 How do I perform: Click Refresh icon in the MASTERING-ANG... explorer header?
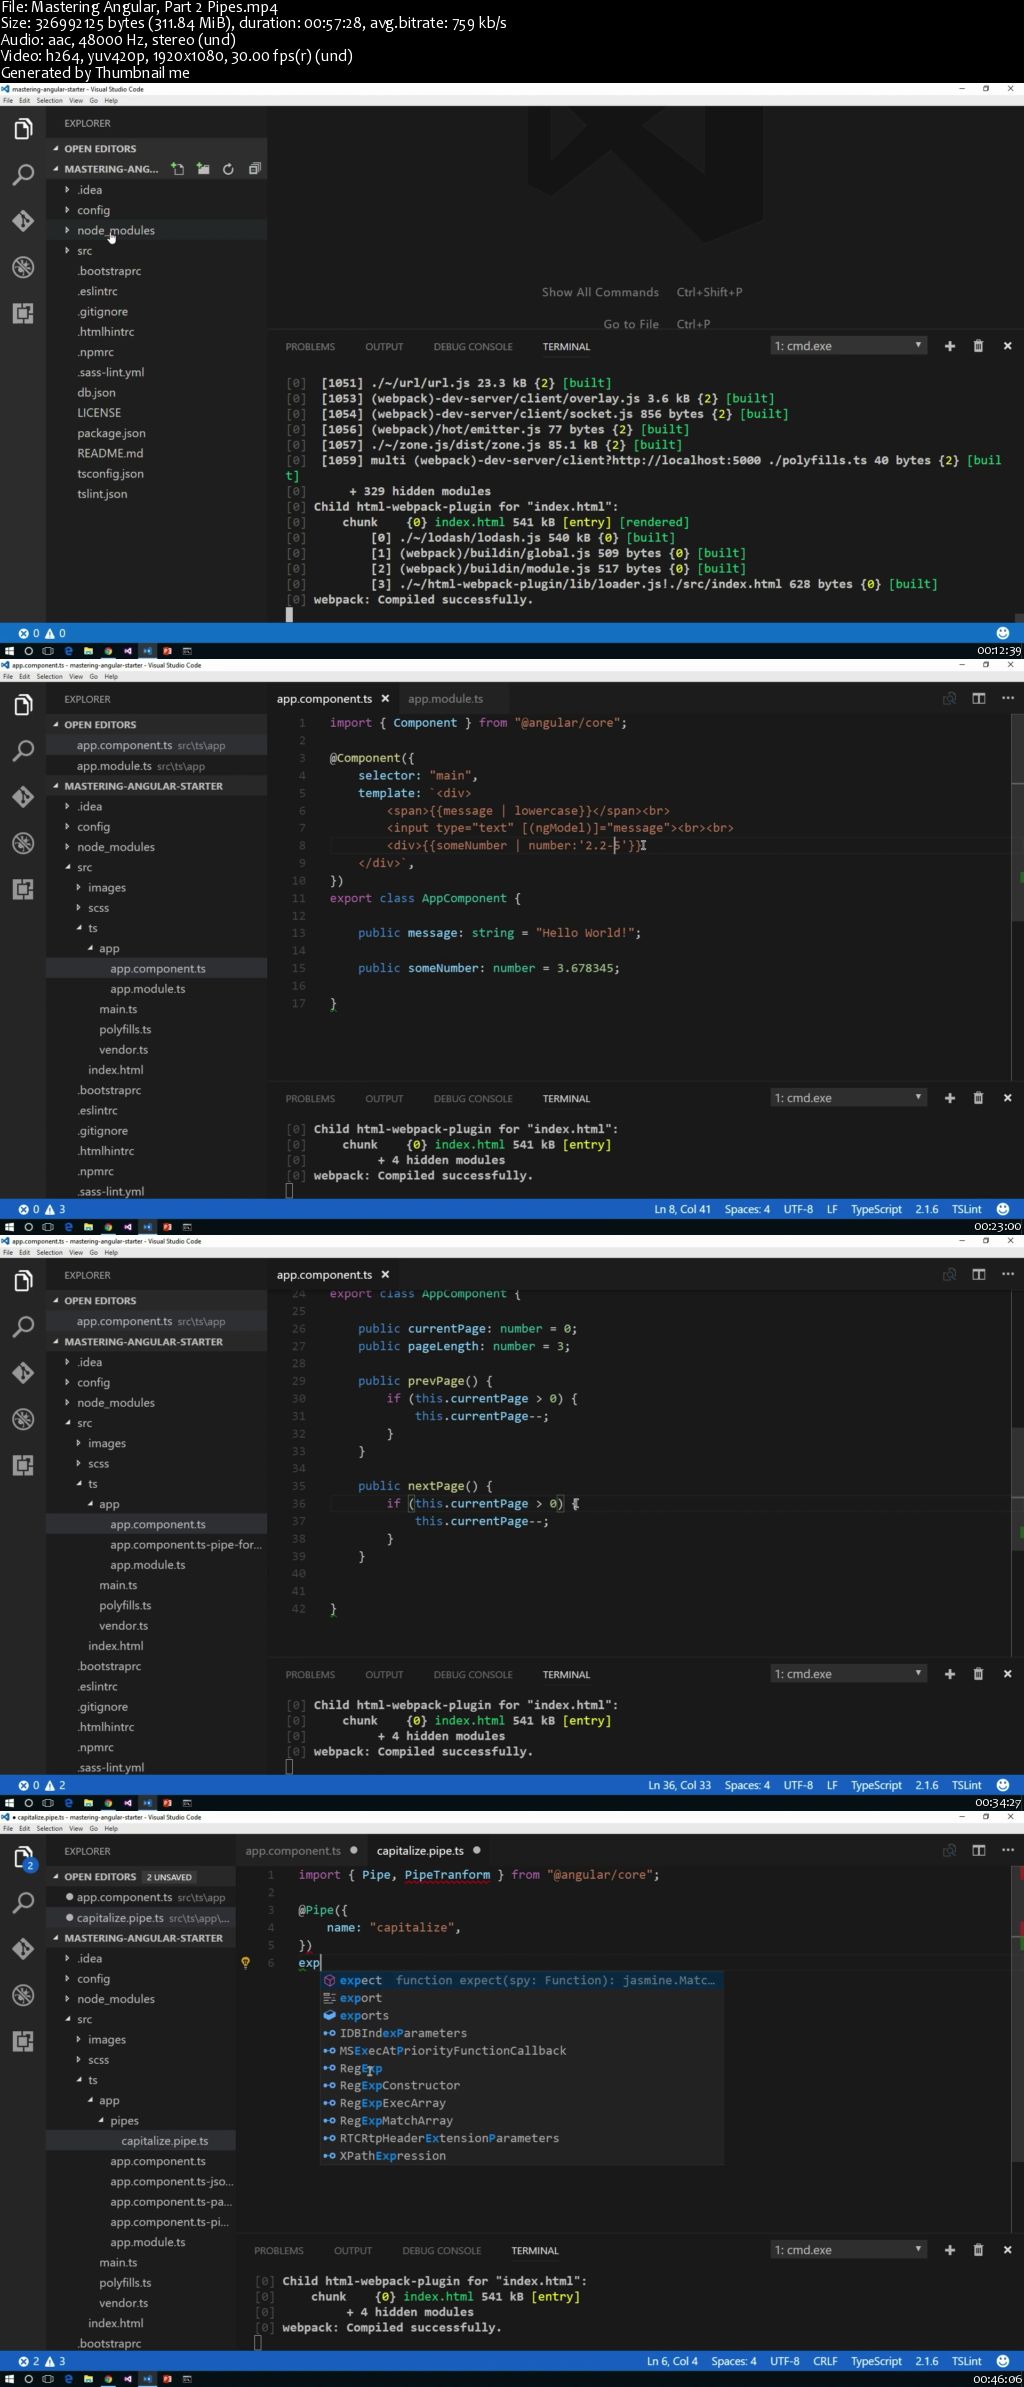coord(228,169)
